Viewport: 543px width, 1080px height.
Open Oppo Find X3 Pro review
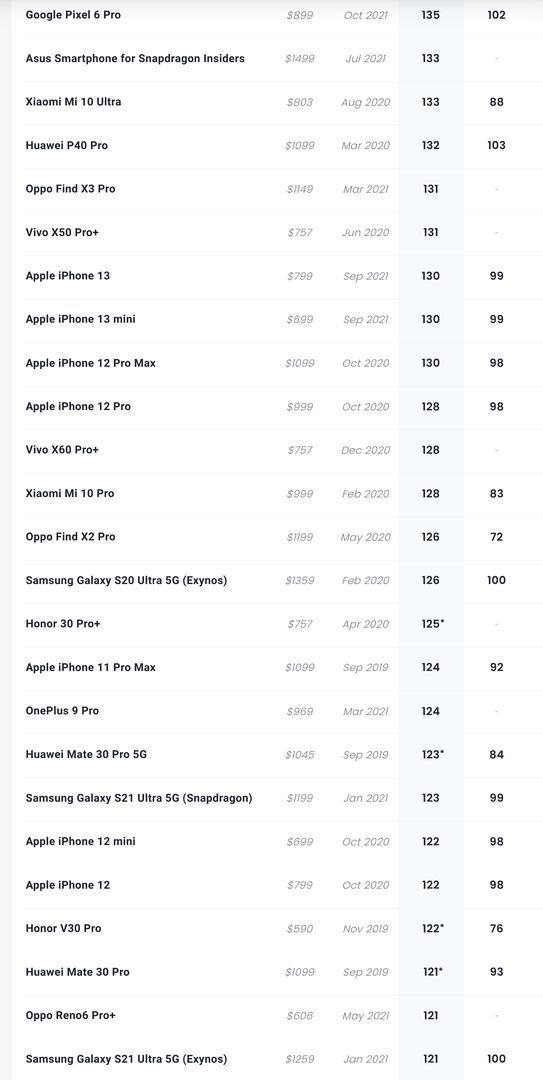click(70, 189)
